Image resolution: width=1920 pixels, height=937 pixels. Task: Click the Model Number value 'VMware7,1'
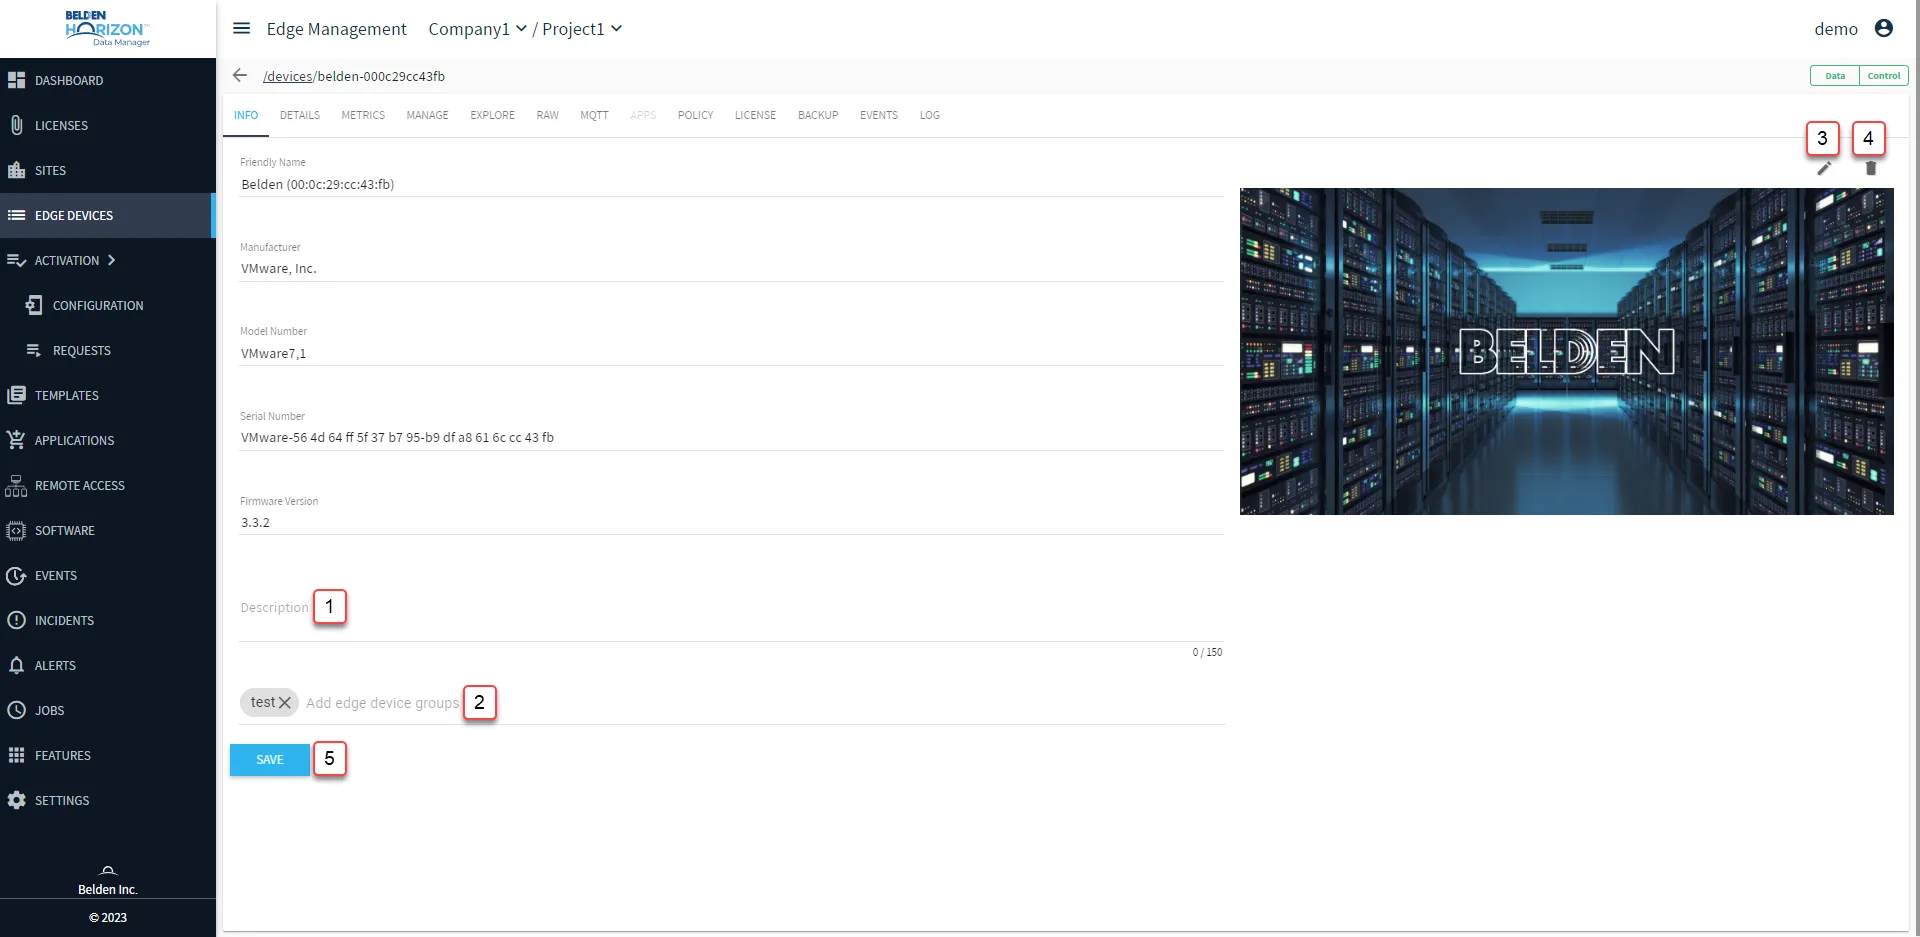pyautogui.click(x=273, y=353)
